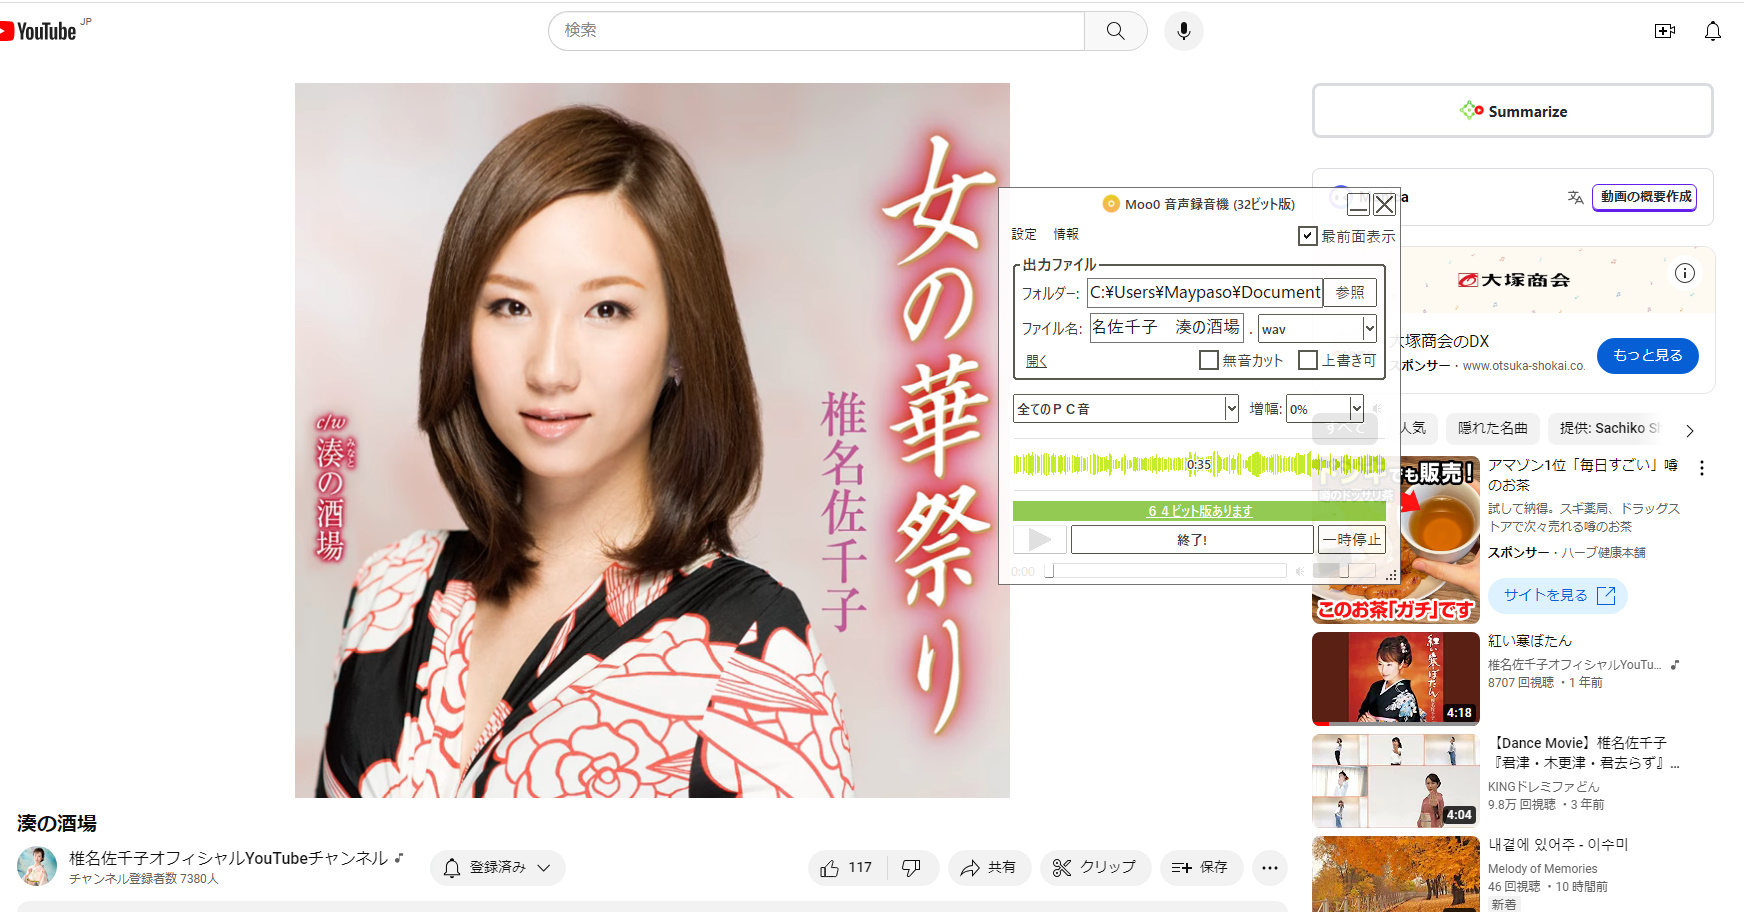This screenshot has height=912, width=1744.
Task: Toggle the 最前面表示 checkbox
Action: pos(1308,236)
